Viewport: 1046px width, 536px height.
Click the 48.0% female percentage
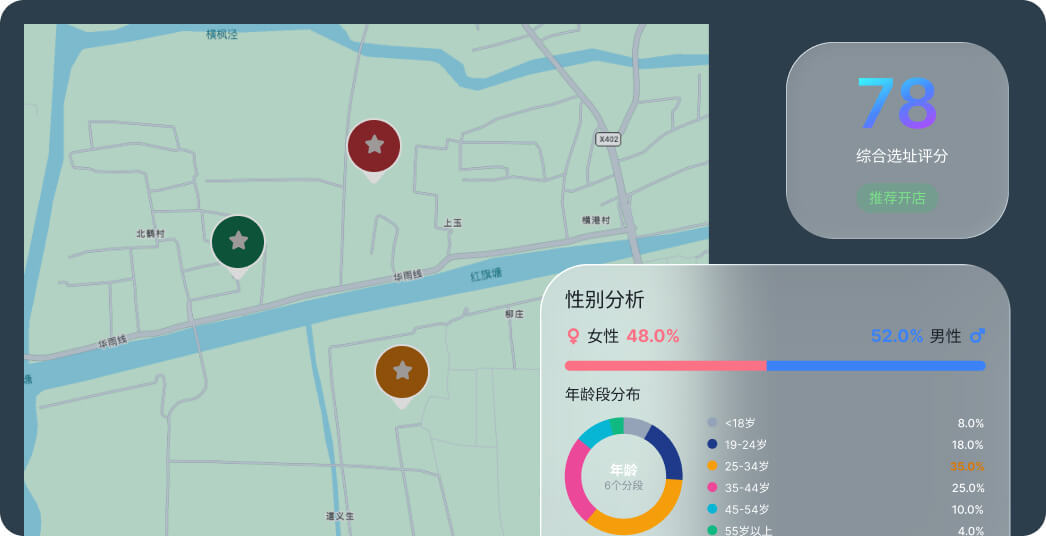652,336
